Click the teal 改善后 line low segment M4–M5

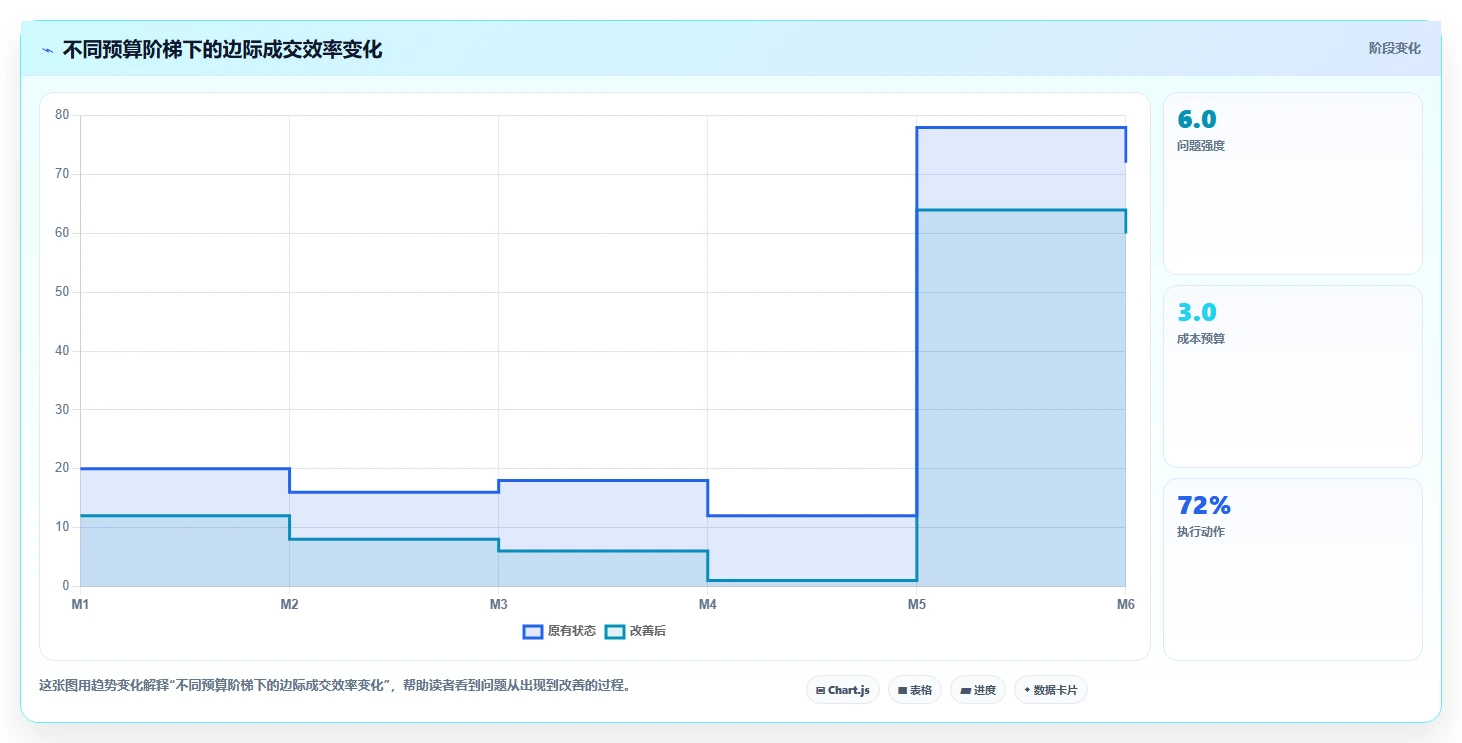tap(812, 580)
